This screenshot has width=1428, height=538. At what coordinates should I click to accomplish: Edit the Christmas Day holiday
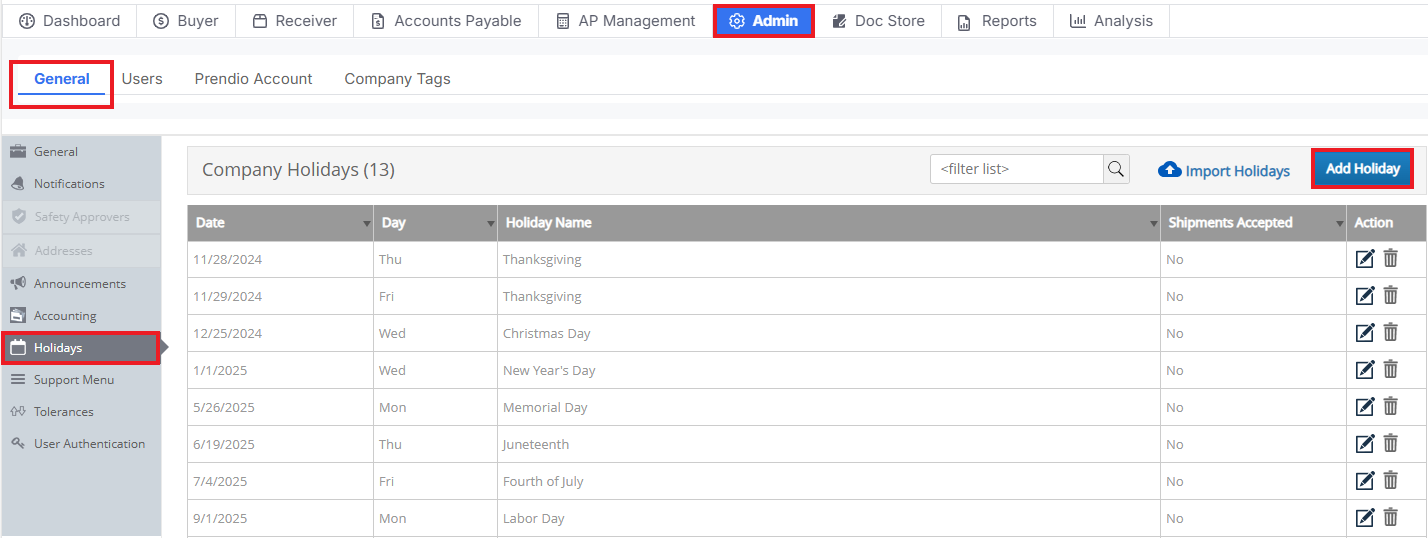(1365, 333)
